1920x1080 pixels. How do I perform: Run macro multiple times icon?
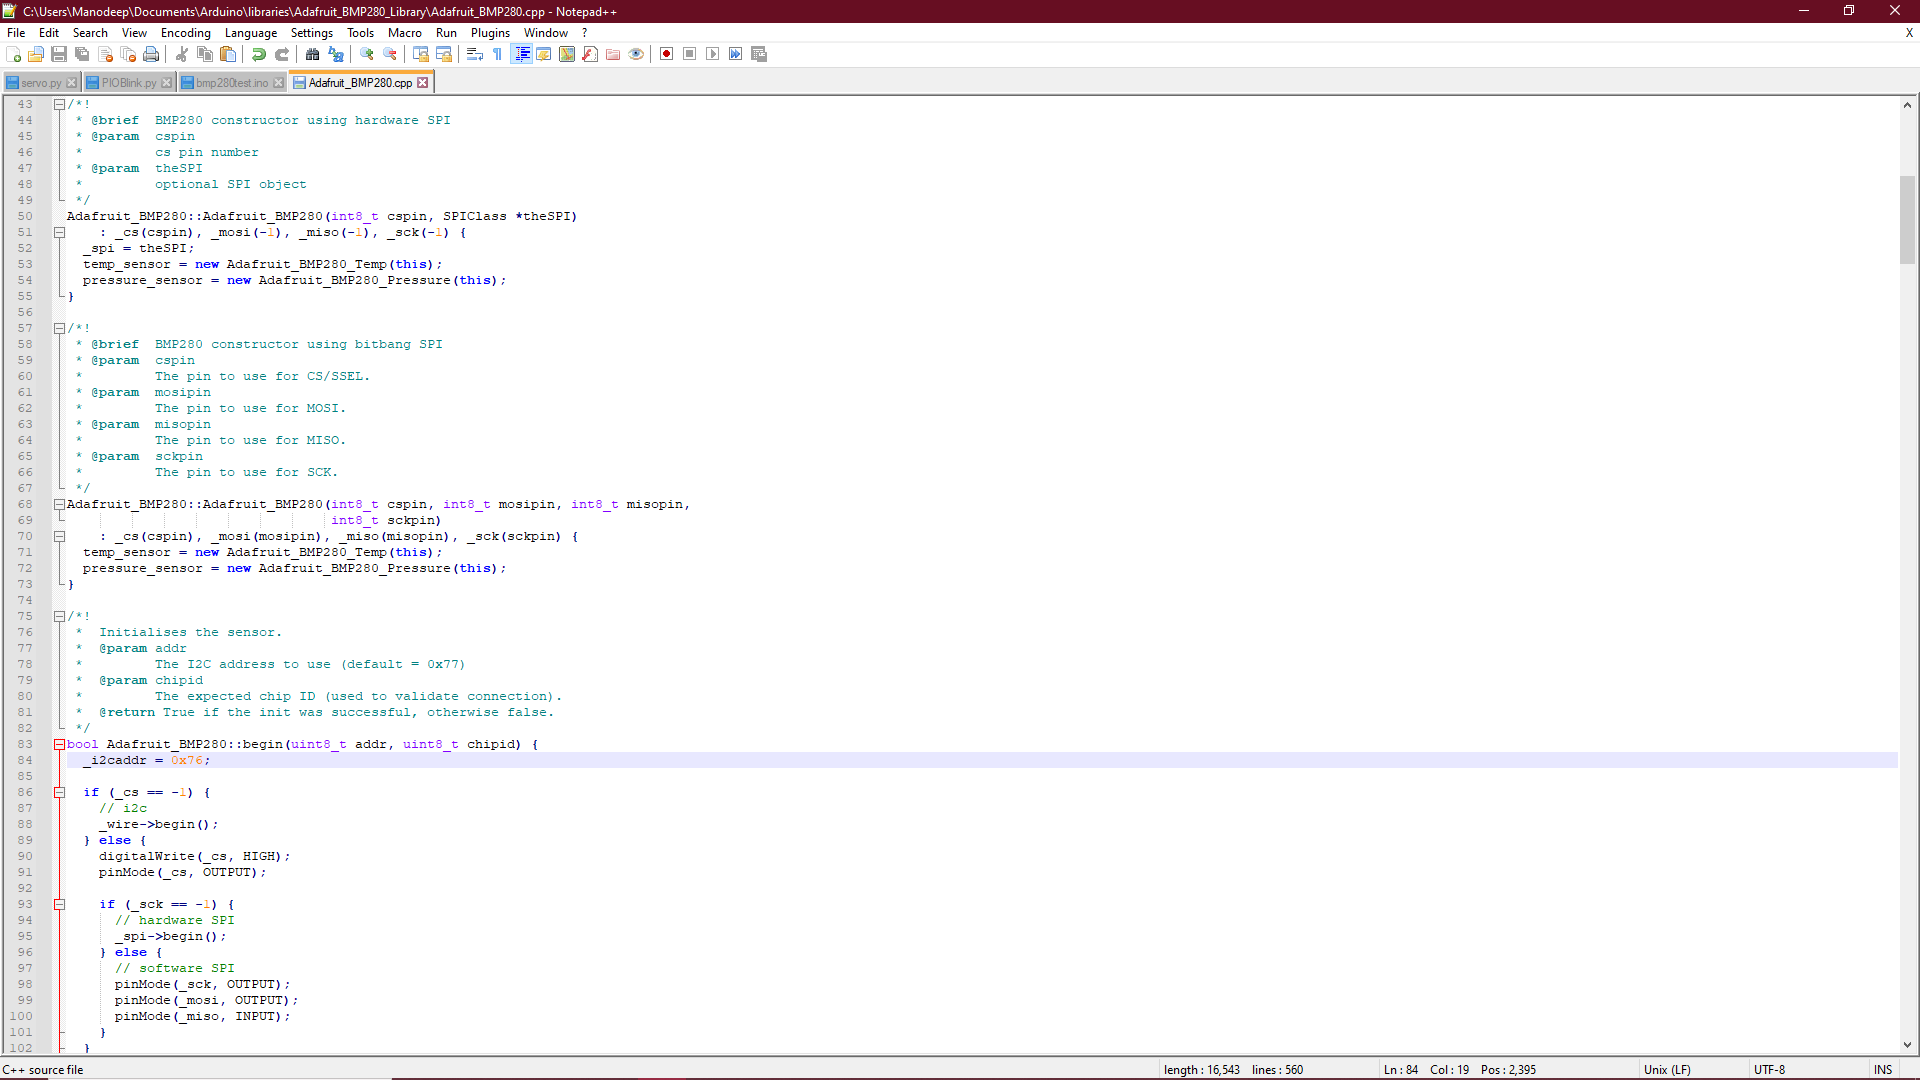736,54
